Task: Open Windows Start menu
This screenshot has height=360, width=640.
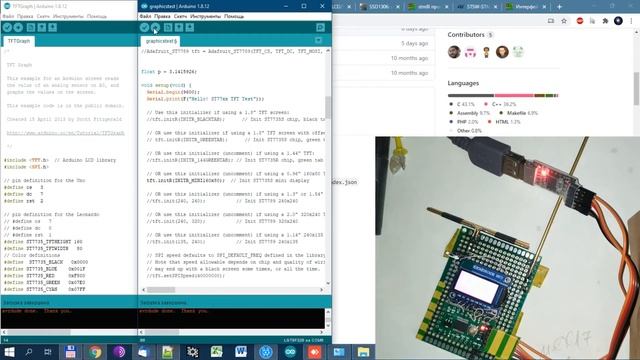Action: tap(9, 352)
